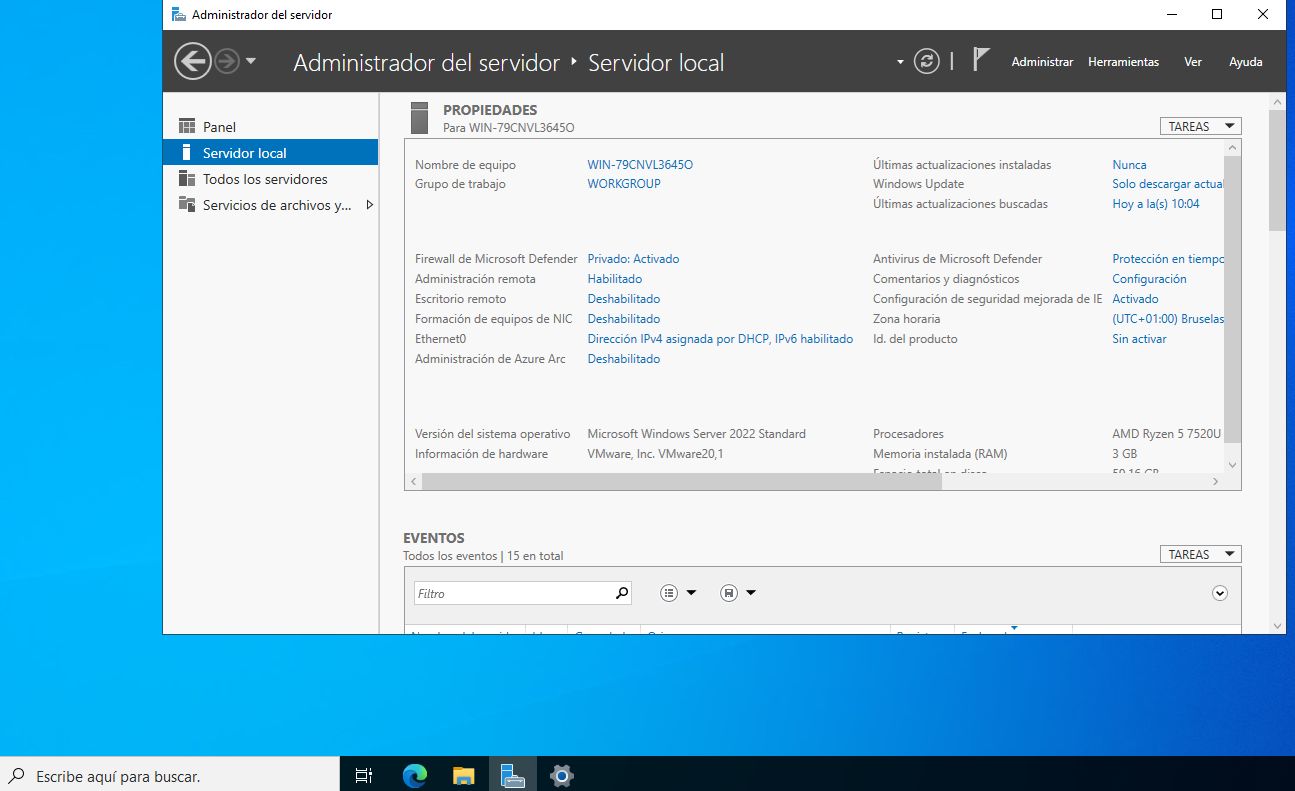Open Defender antivirus Protección en tiempo link
Screen dimensions: 1295x791
1168,259
